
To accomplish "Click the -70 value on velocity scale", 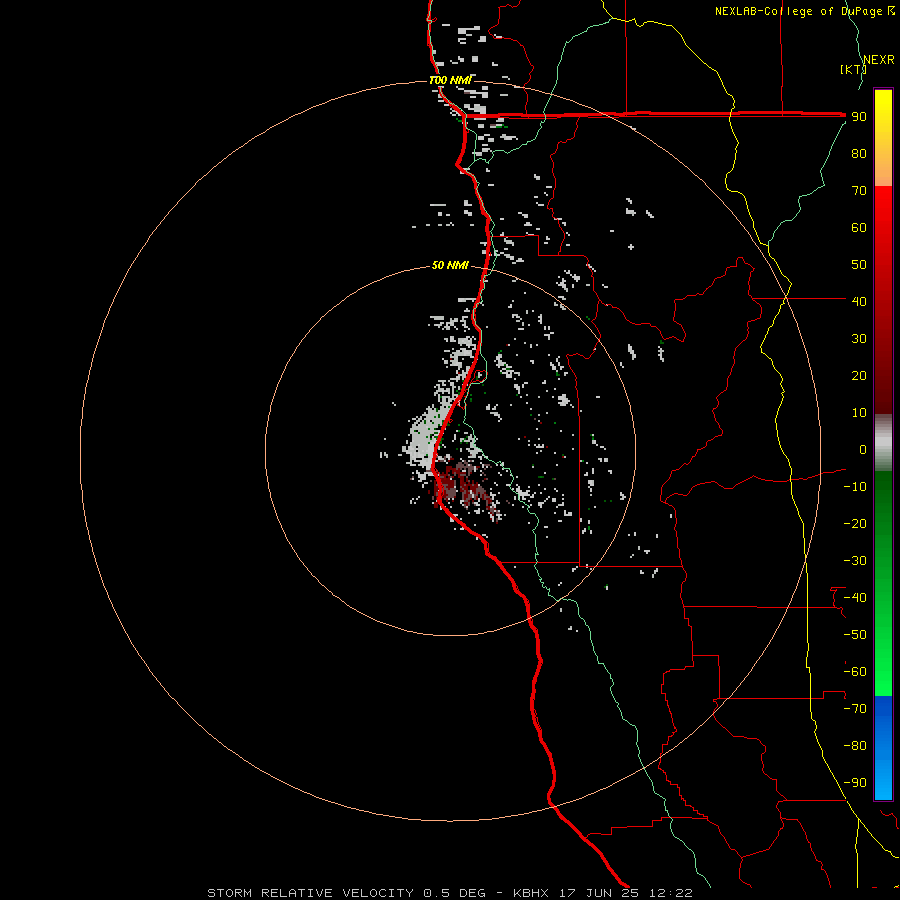I will pos(855,709).
